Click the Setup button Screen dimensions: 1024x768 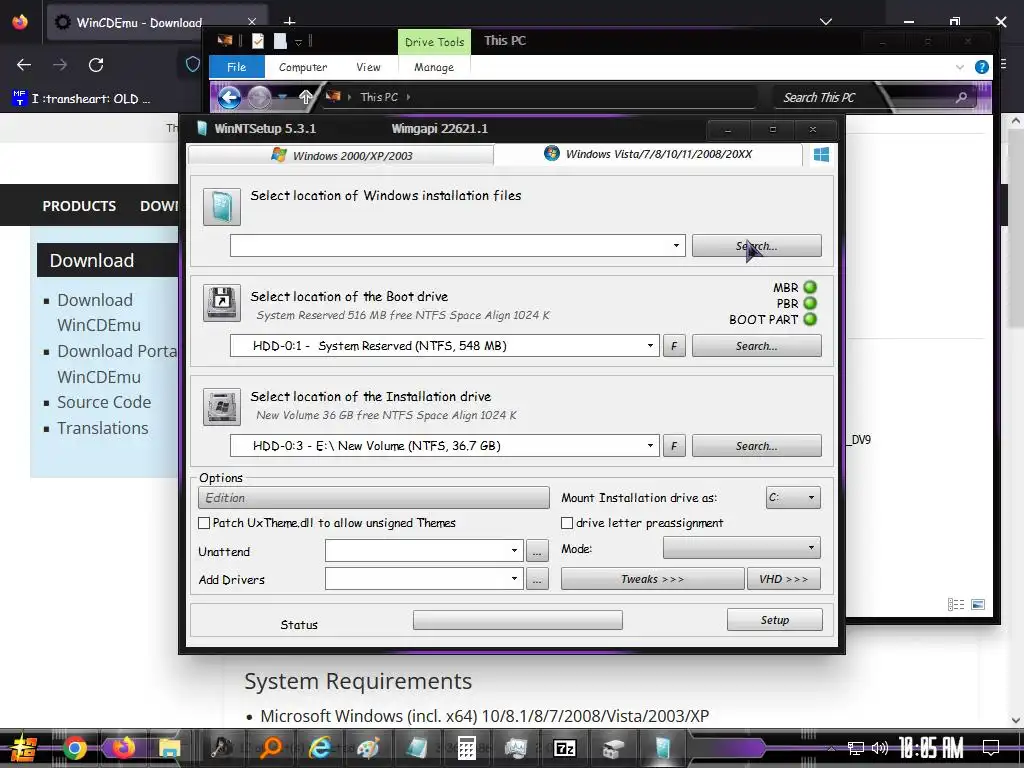click(775, 620)
